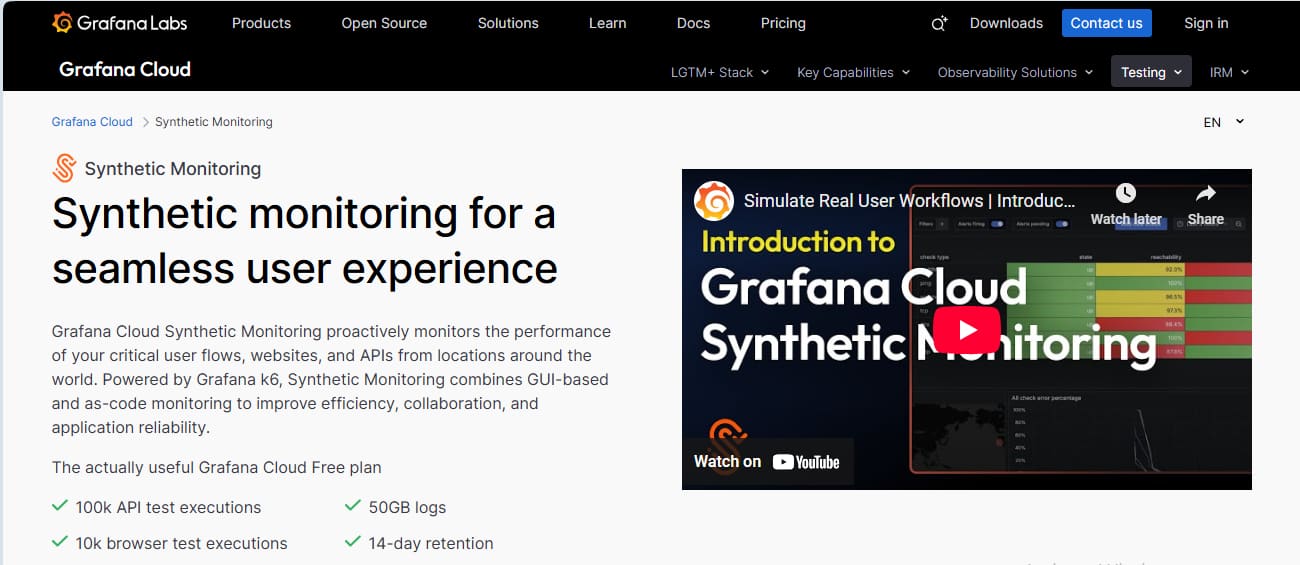The image size is (1300, 565).
Task: Expand the Observability Solutions dropdown
Action: [1015, 72]
